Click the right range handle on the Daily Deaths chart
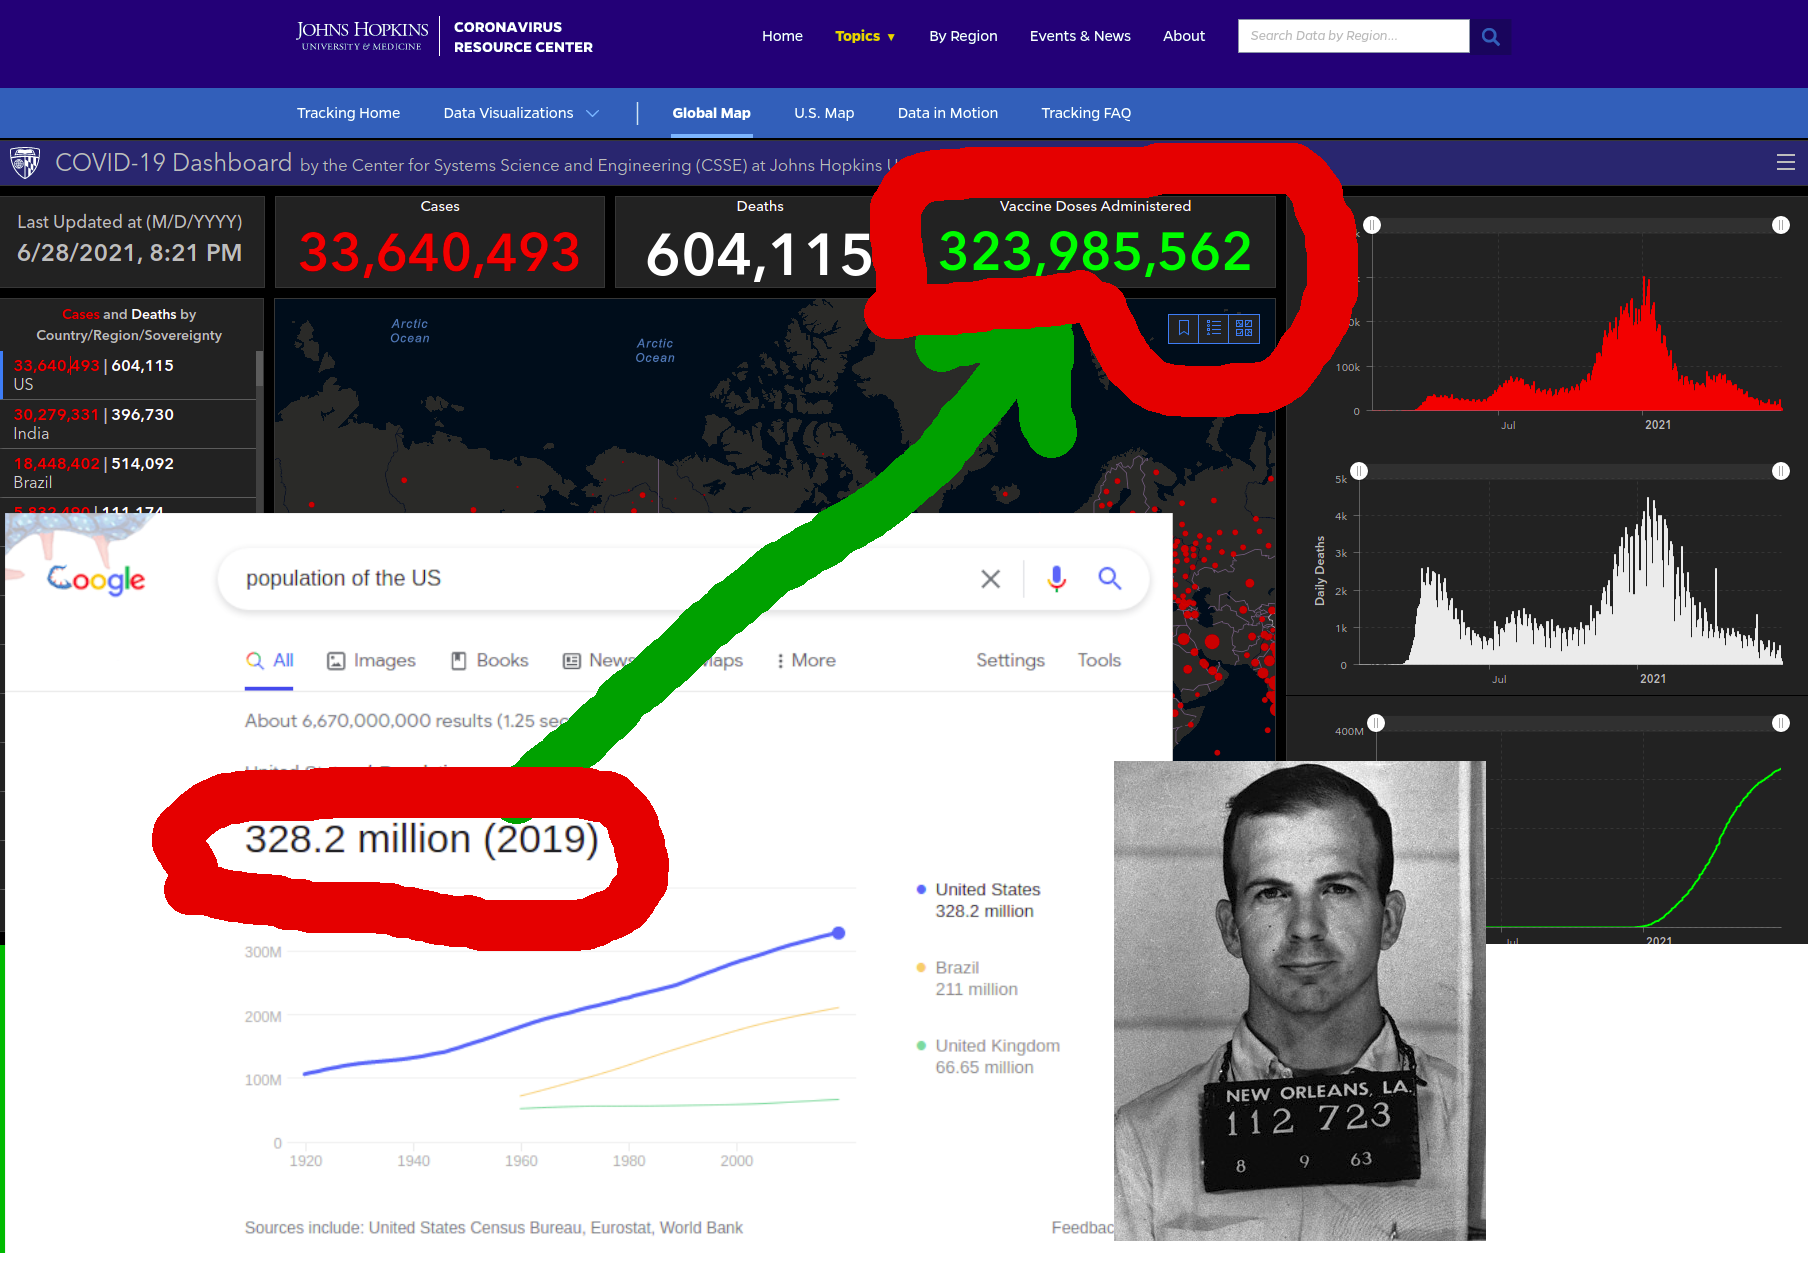This screenshot has height=1263, width=1808. coord(1781,471)
